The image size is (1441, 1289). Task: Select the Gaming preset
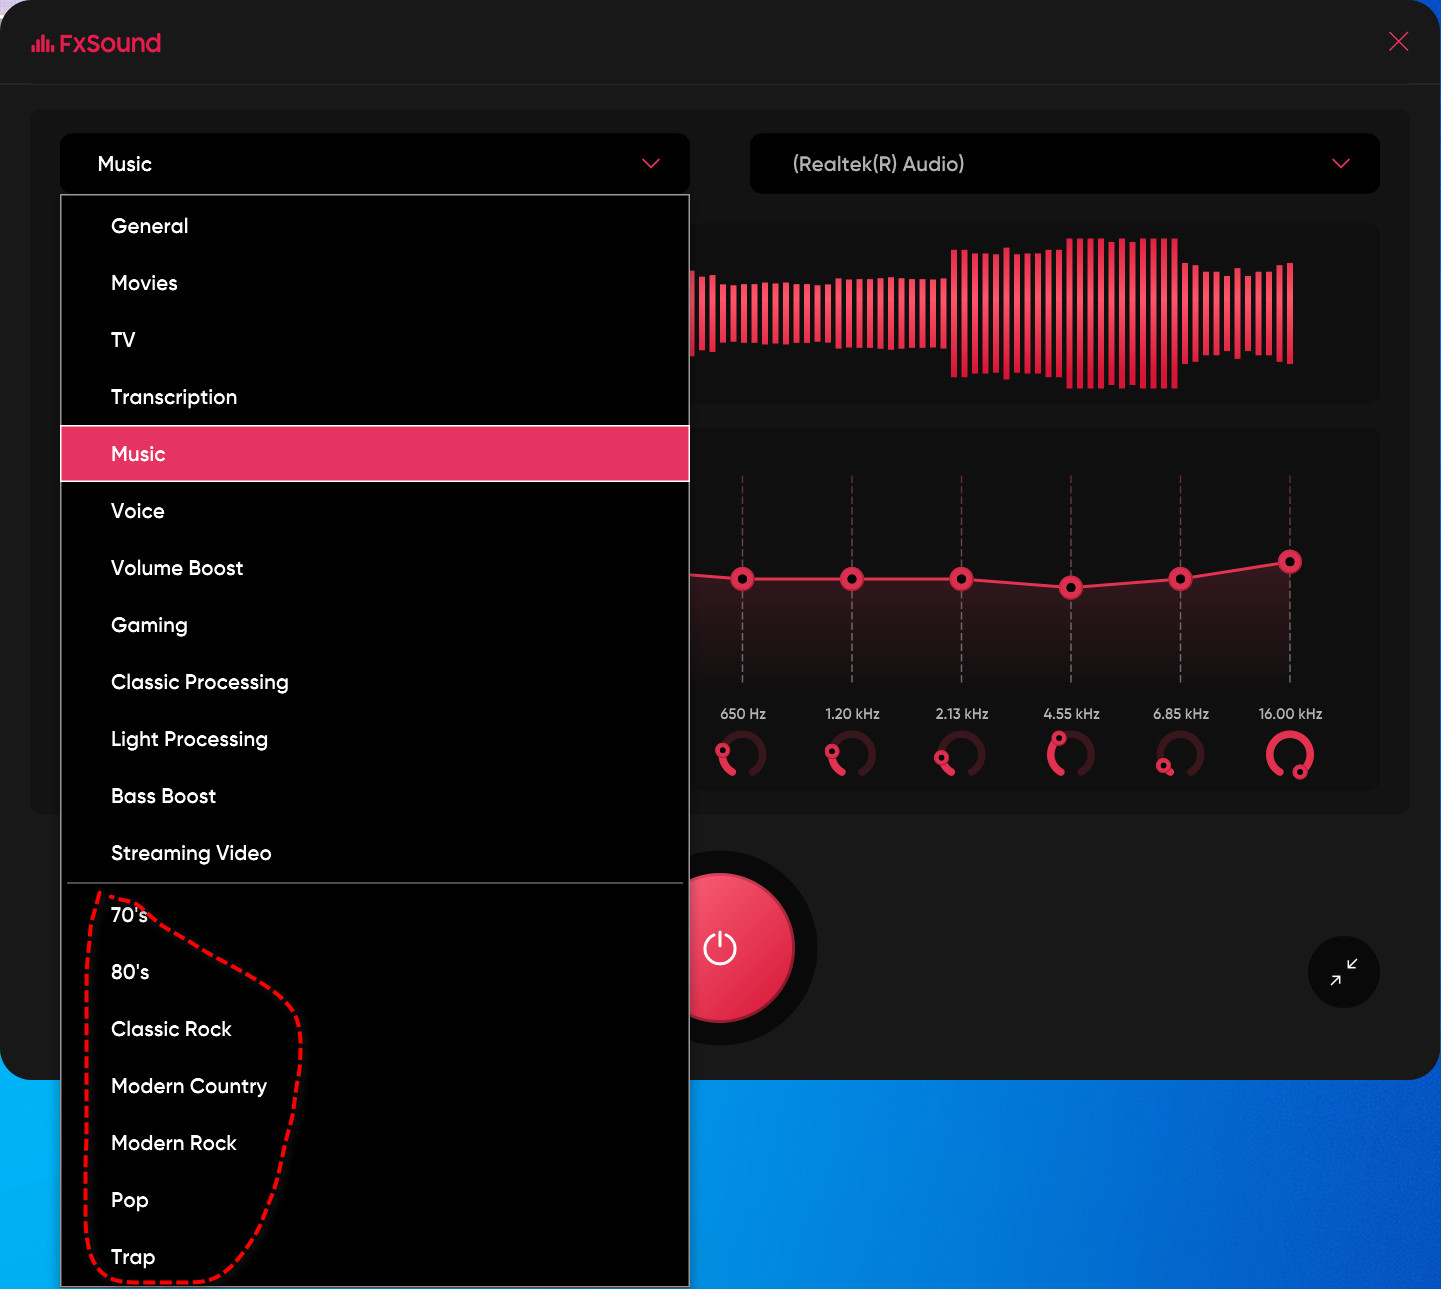(375, 625)
